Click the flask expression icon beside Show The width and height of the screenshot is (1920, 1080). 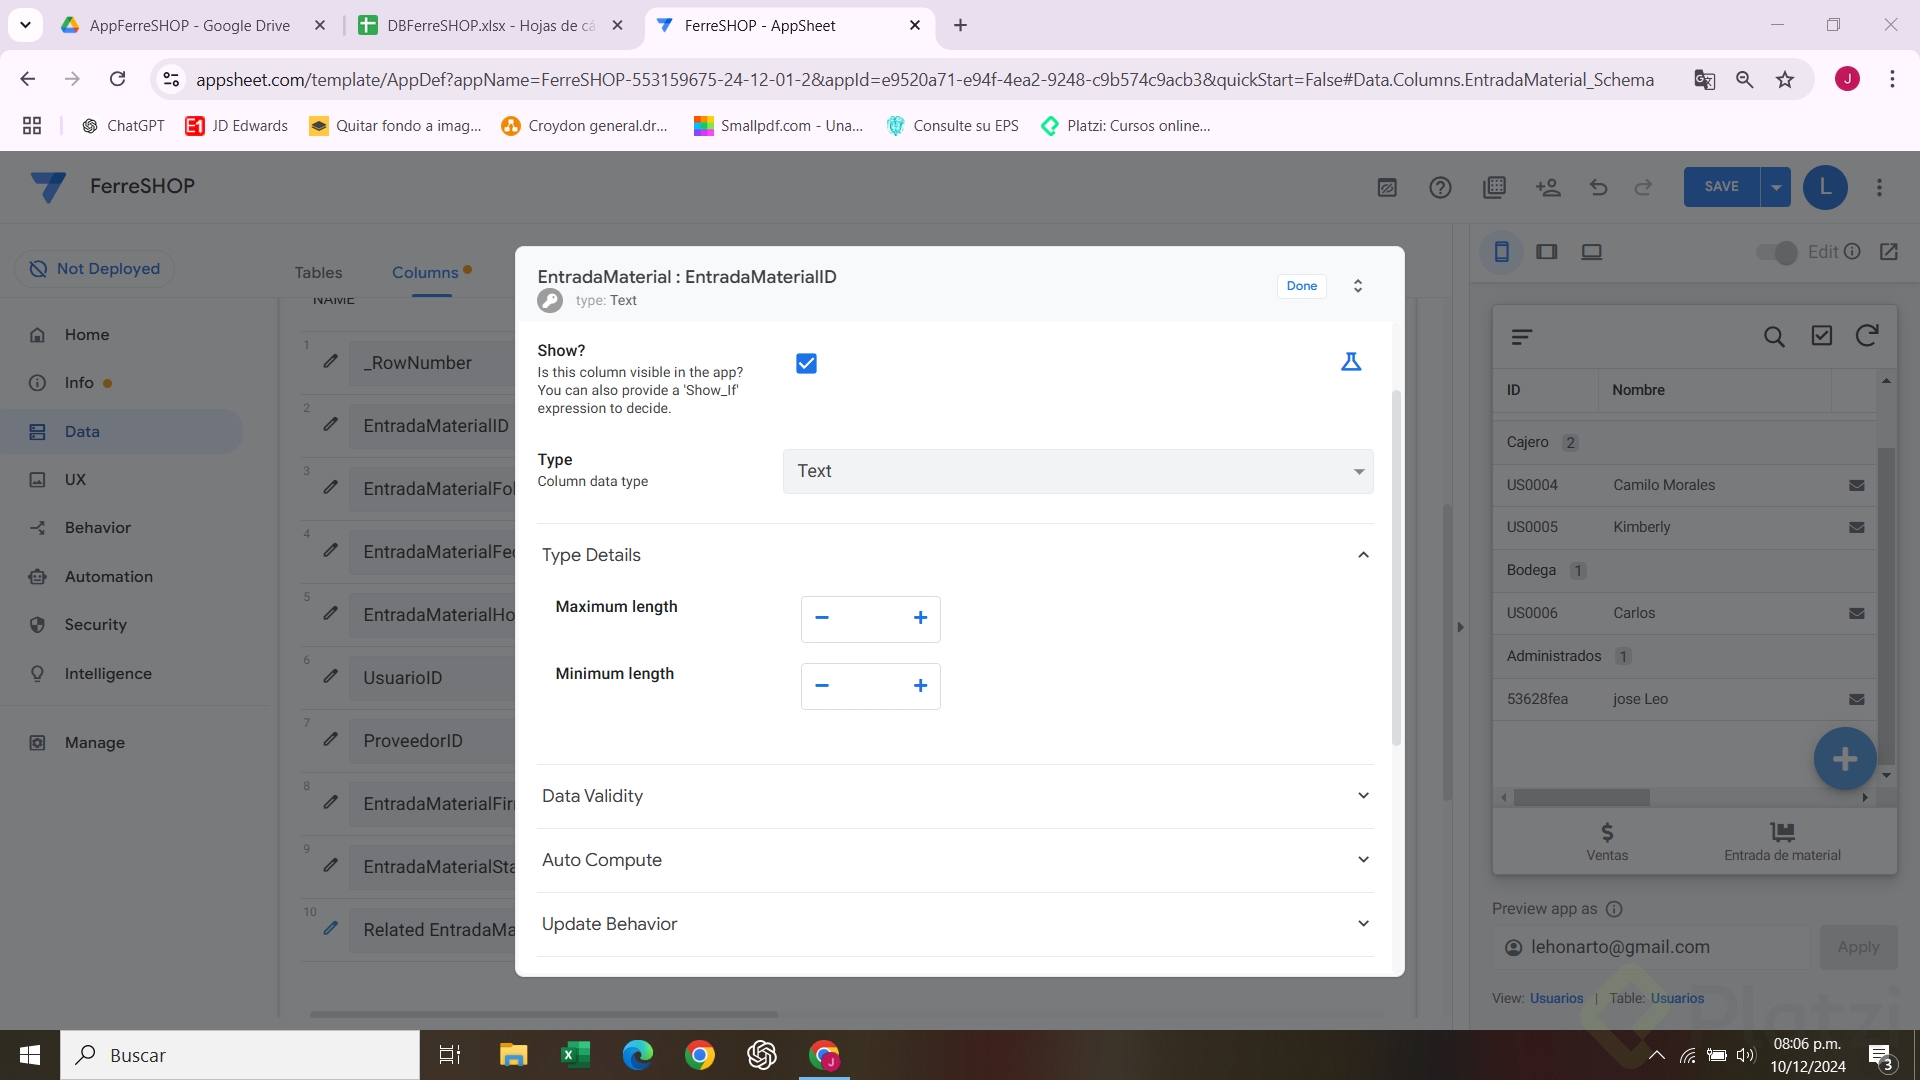1351,362
